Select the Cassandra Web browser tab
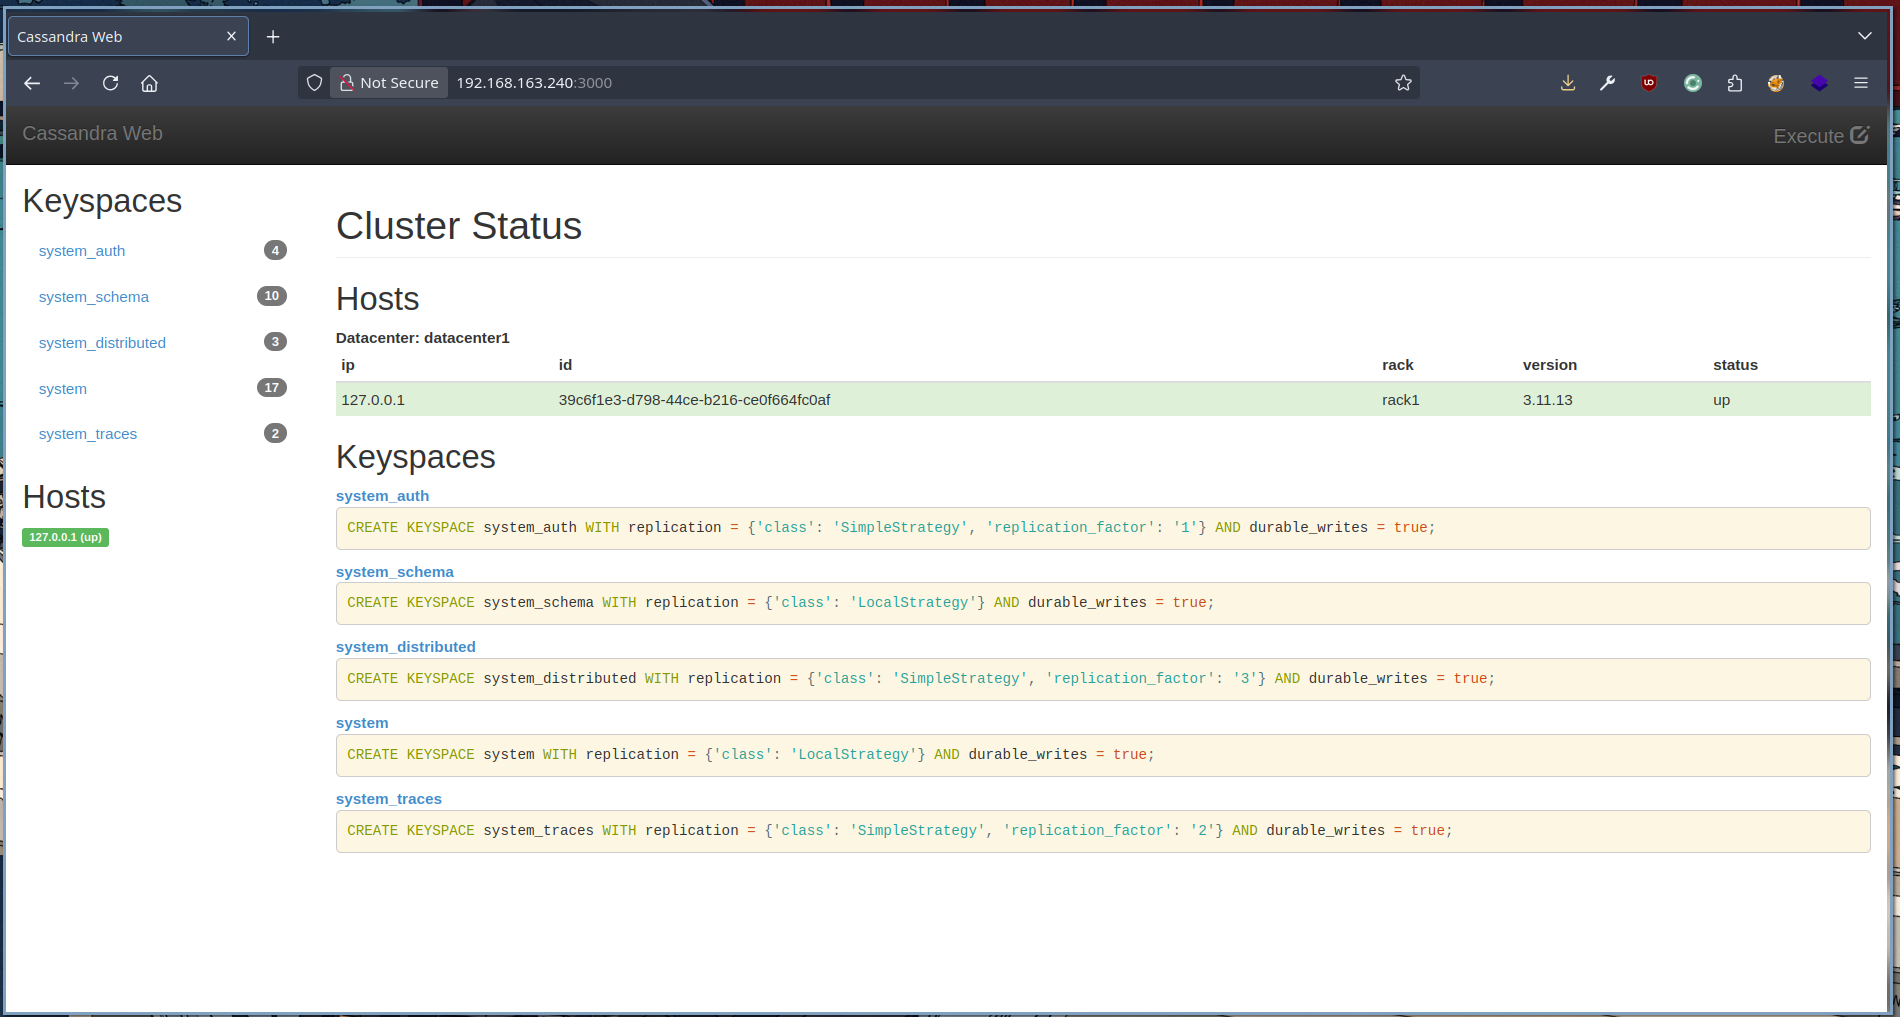Screen dimensions: 1900x1017 [128, 37]
